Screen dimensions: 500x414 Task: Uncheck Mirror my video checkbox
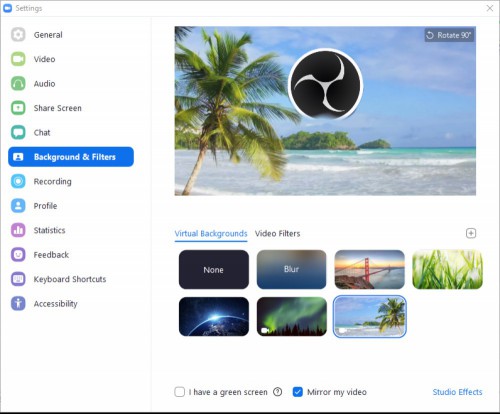[297, 392]
